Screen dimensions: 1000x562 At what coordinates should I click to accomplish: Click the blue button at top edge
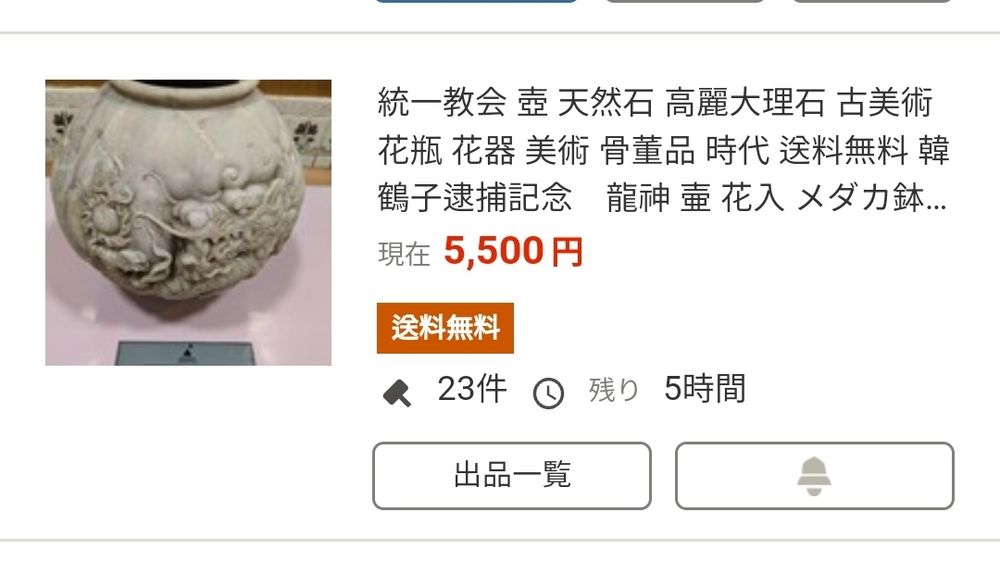pos(476,1)
